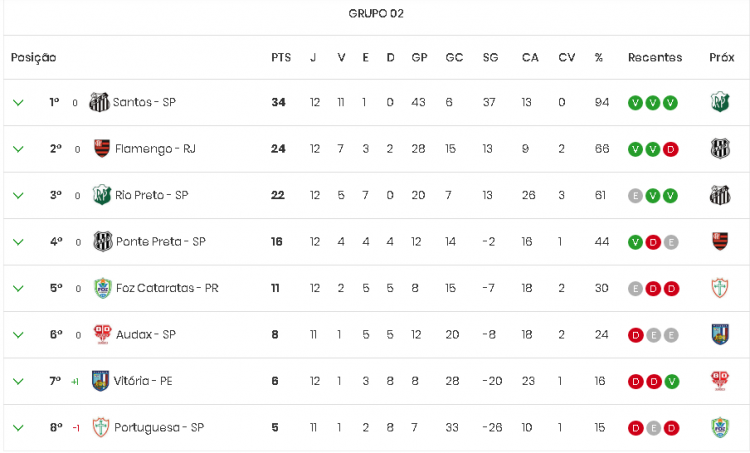Click the SG goal difference header
Image resolution: width=750 pixels, height=453 pixels.
490,57
